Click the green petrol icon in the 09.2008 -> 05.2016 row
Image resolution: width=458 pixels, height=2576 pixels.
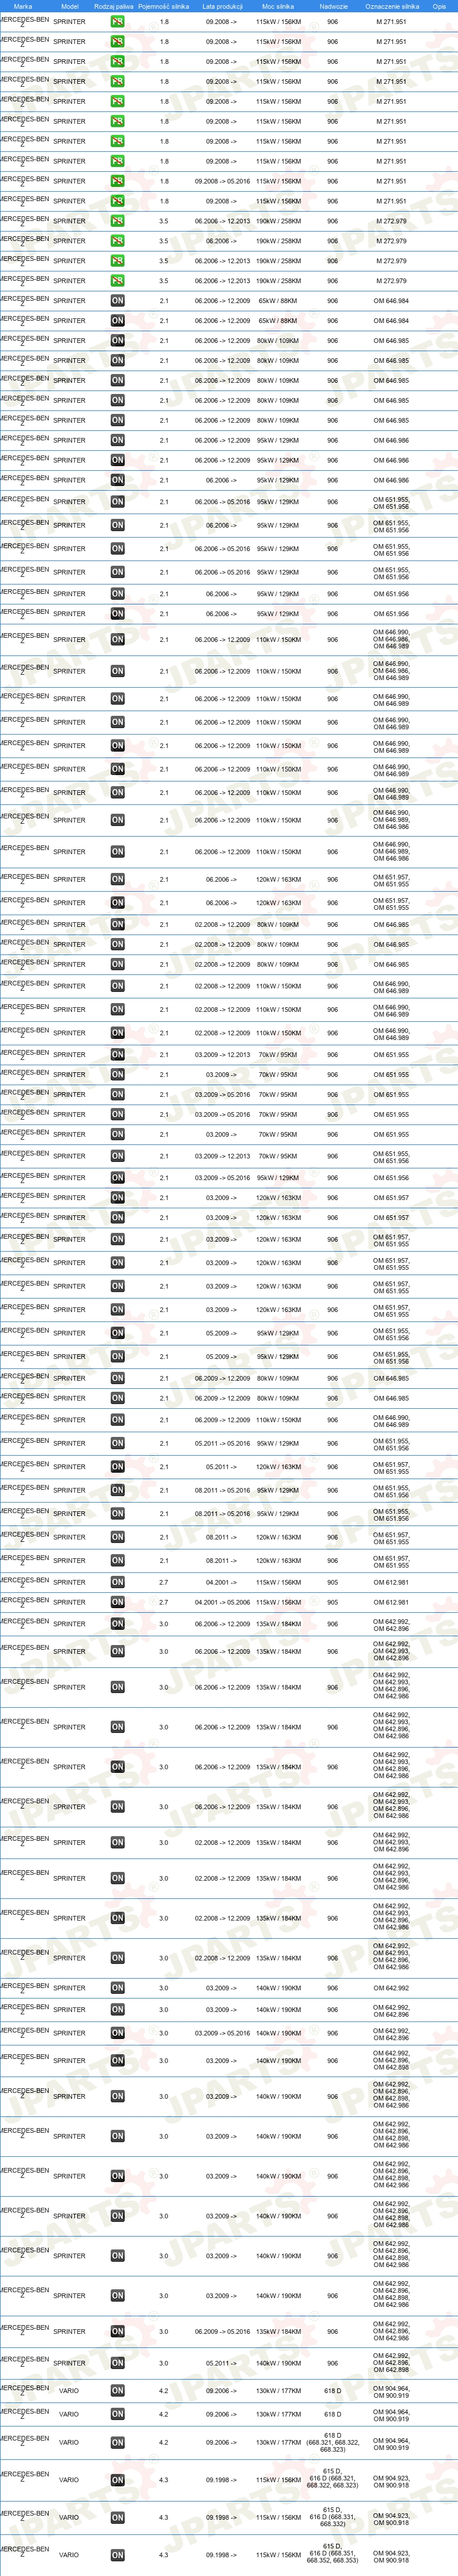tap(117, 181)
